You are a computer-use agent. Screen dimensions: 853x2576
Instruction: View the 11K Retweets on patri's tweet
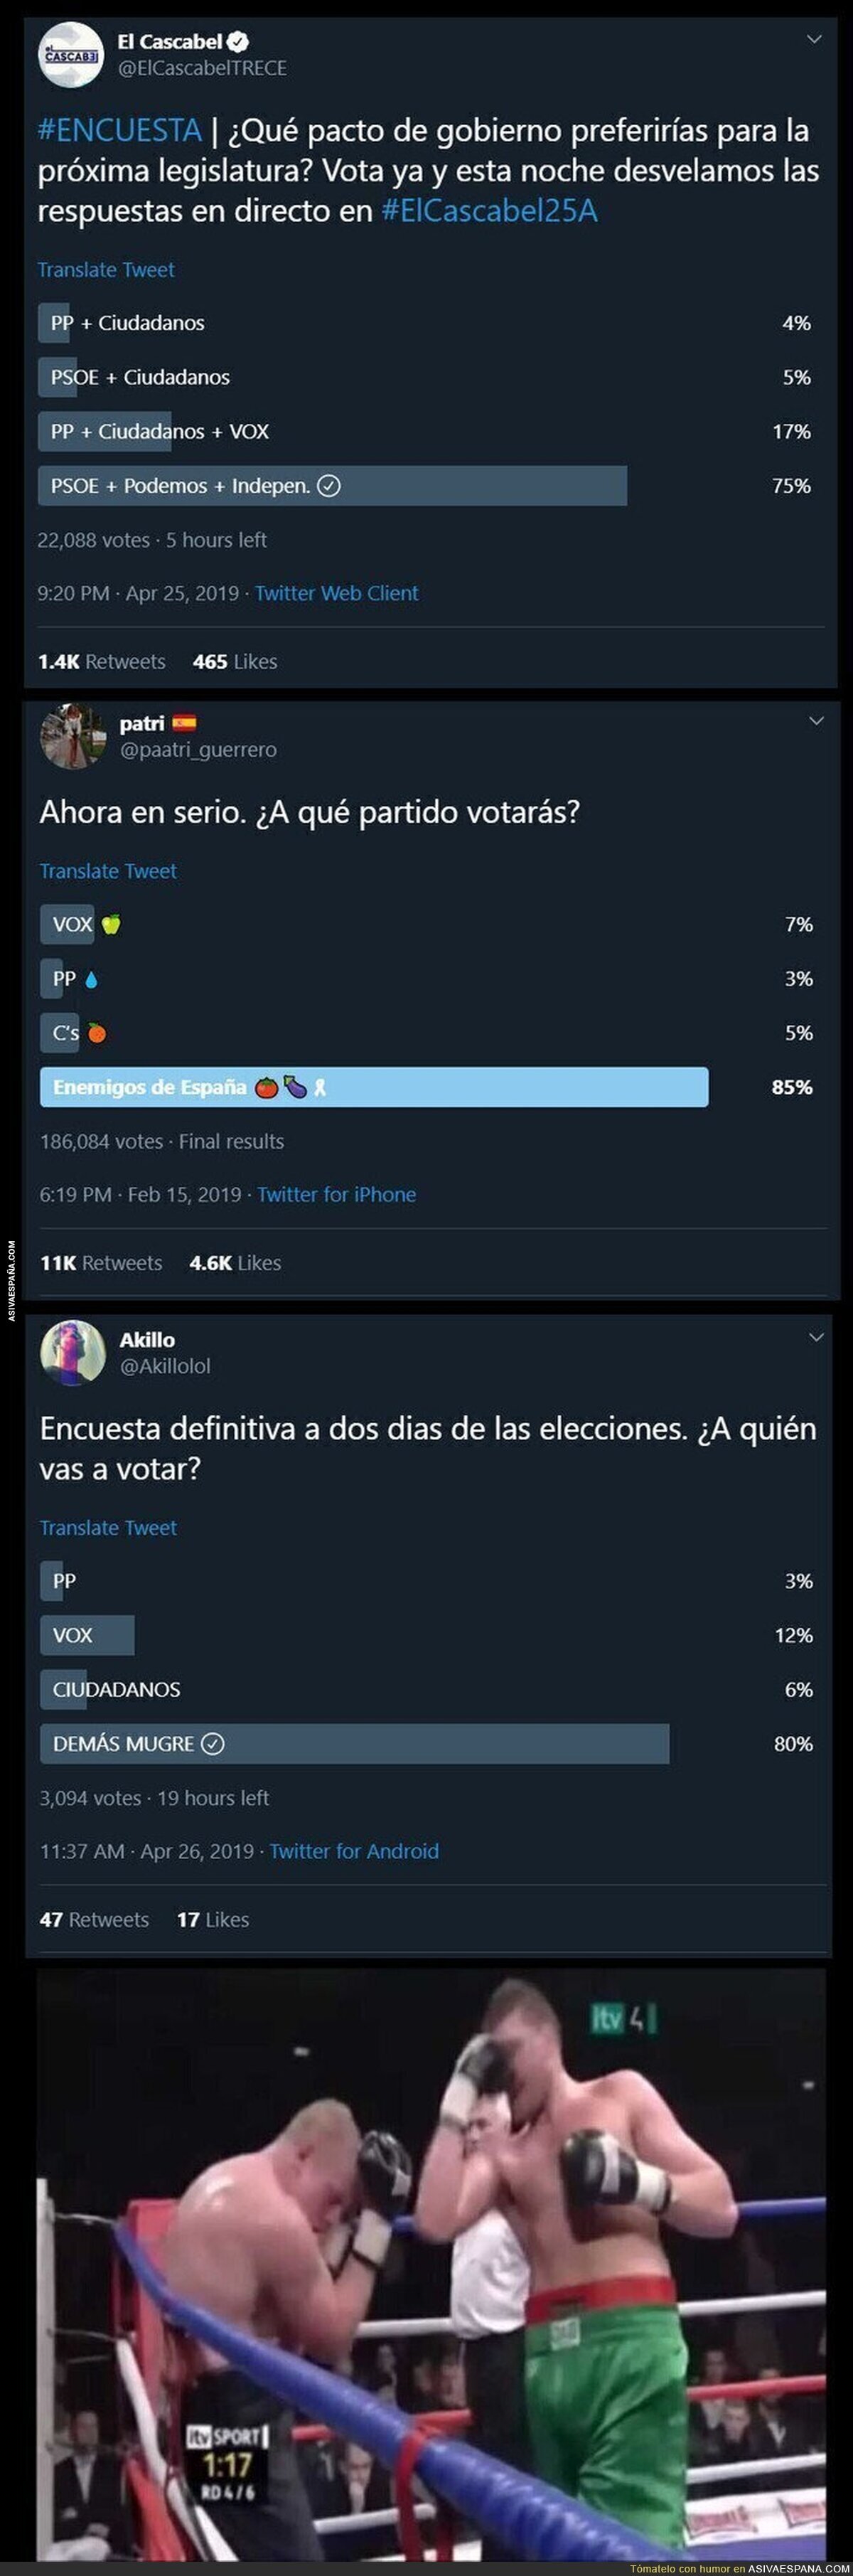[101, 1263]
